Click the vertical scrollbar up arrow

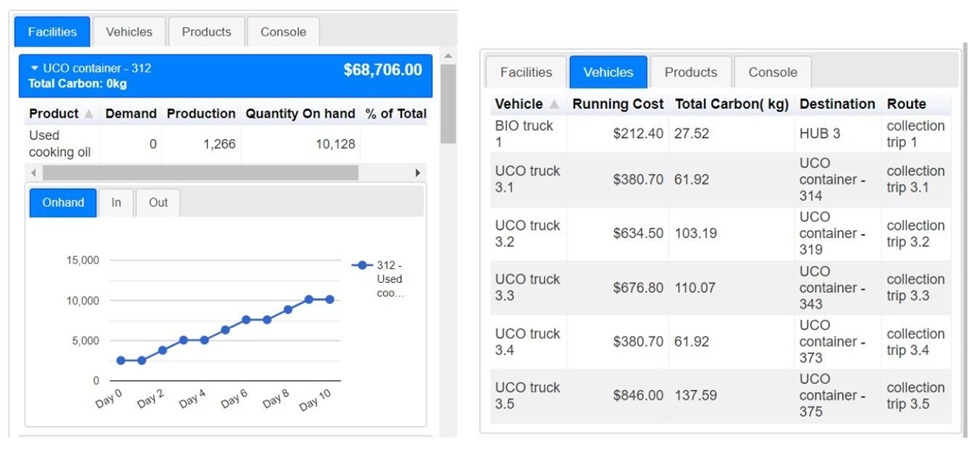coord(448,56)
